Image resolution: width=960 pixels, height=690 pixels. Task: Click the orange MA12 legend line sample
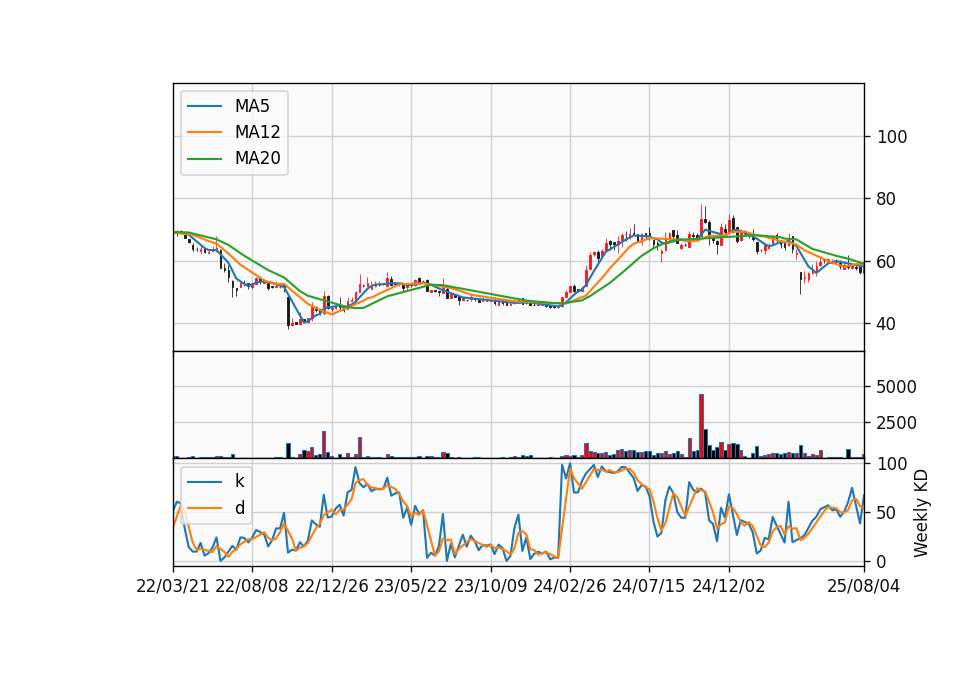pyautogui.click(x=204, y=132)
